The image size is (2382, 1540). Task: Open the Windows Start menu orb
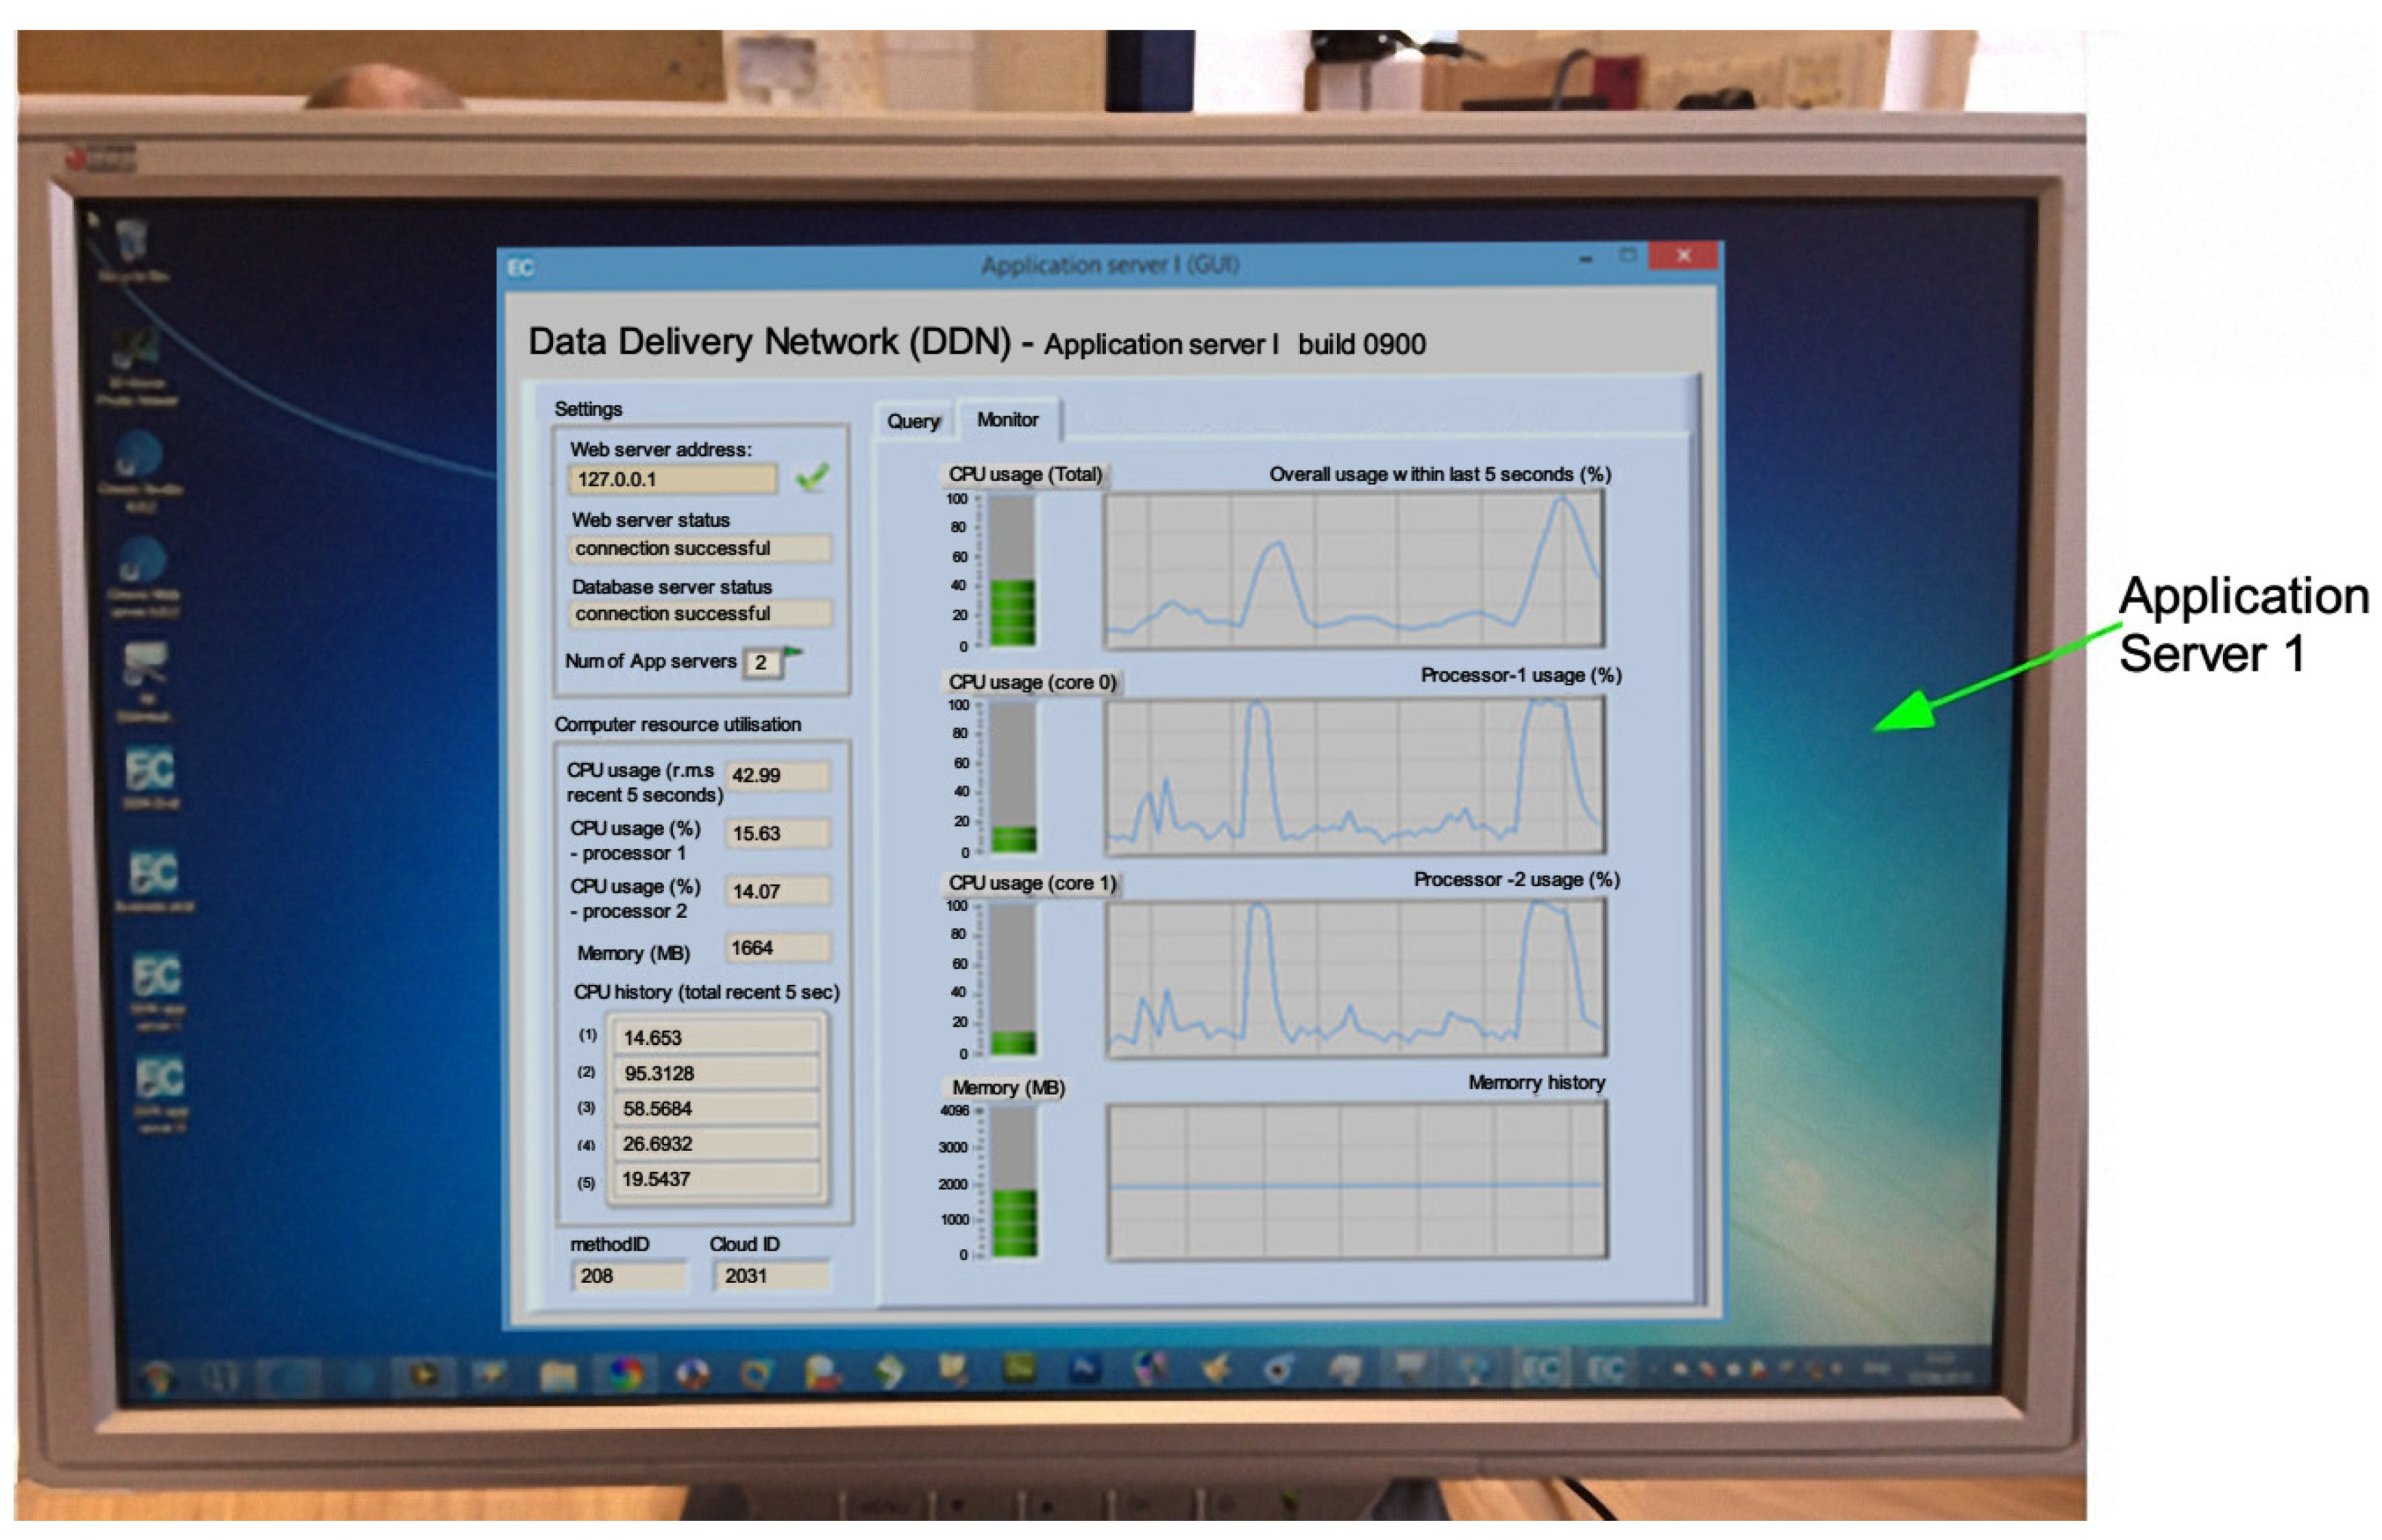pyautogui.click(x=157, y=1379)
